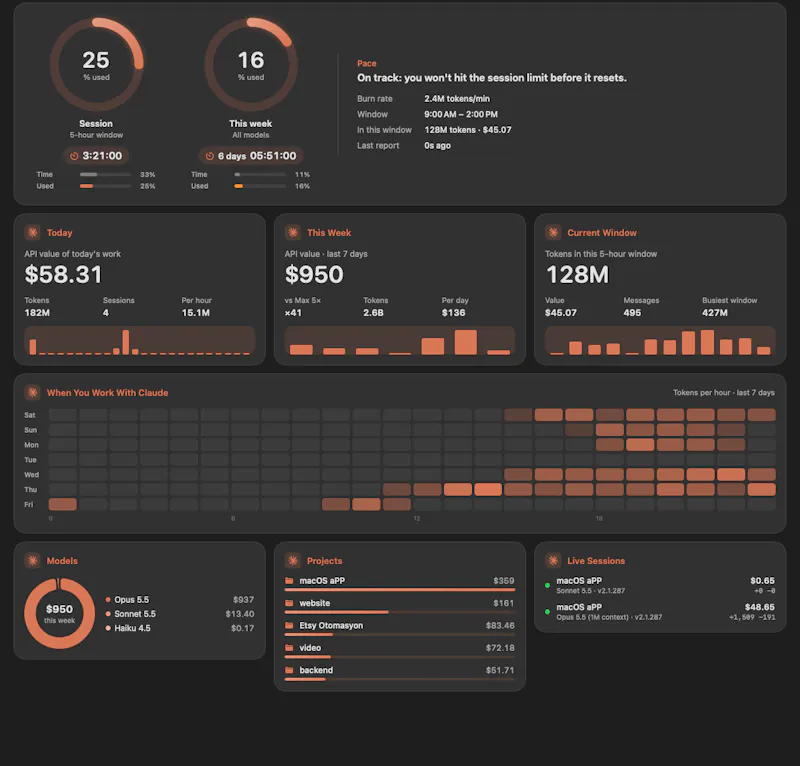Image resolution: width=800 pixels, height=766 pixels.
Task: Click the Fri midnight heatmap cell
Action: (x=63, y=504)
